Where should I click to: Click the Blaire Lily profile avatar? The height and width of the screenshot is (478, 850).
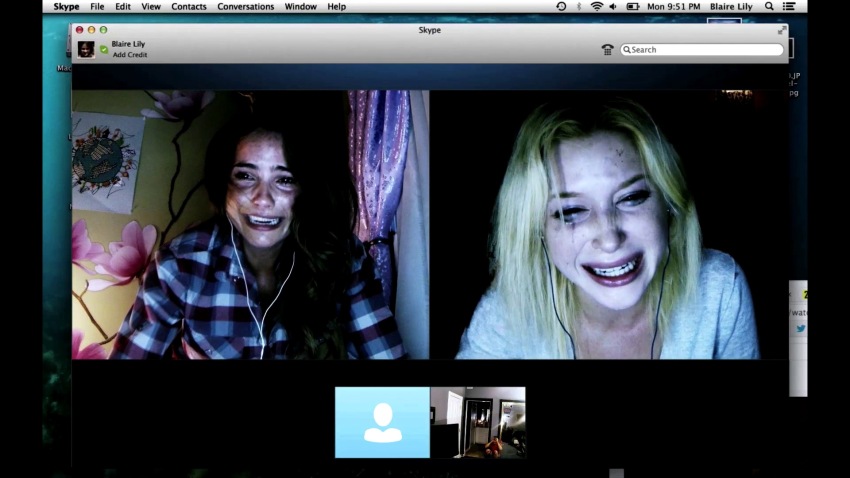coord(86,49)
